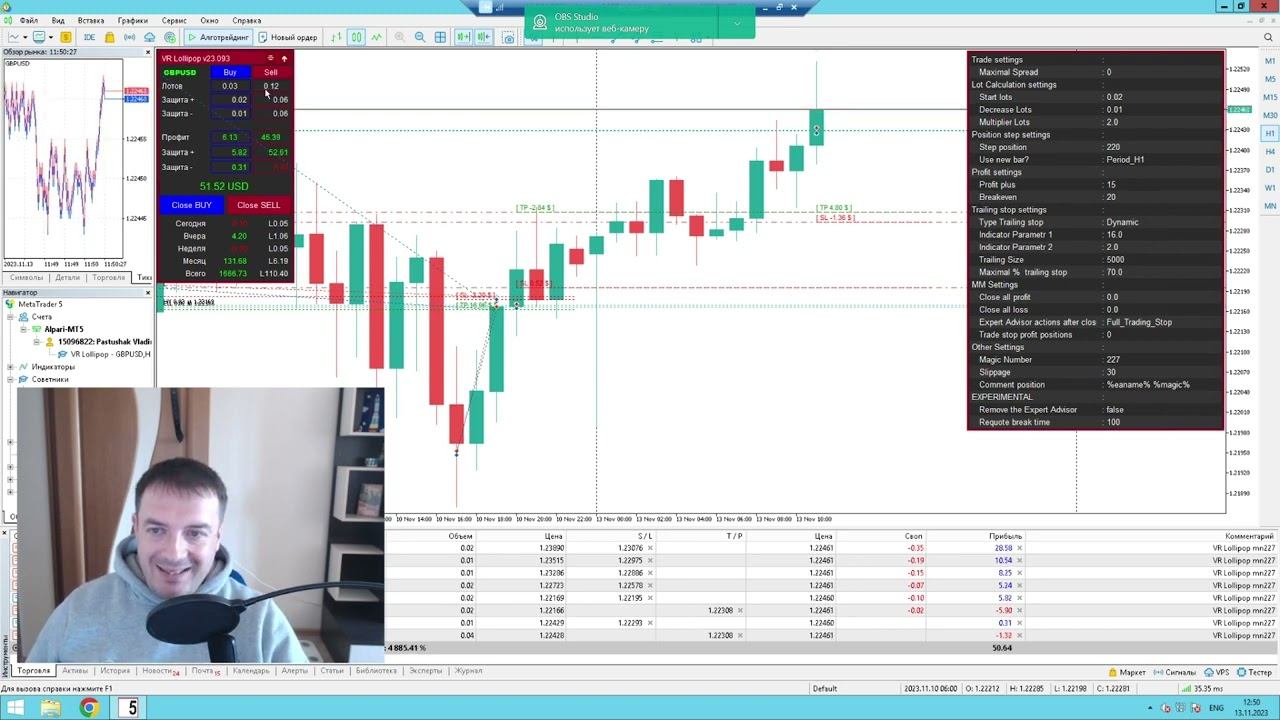Toggle the Algo Trading button
The image size is (1280, 720).
click(218, 37)
